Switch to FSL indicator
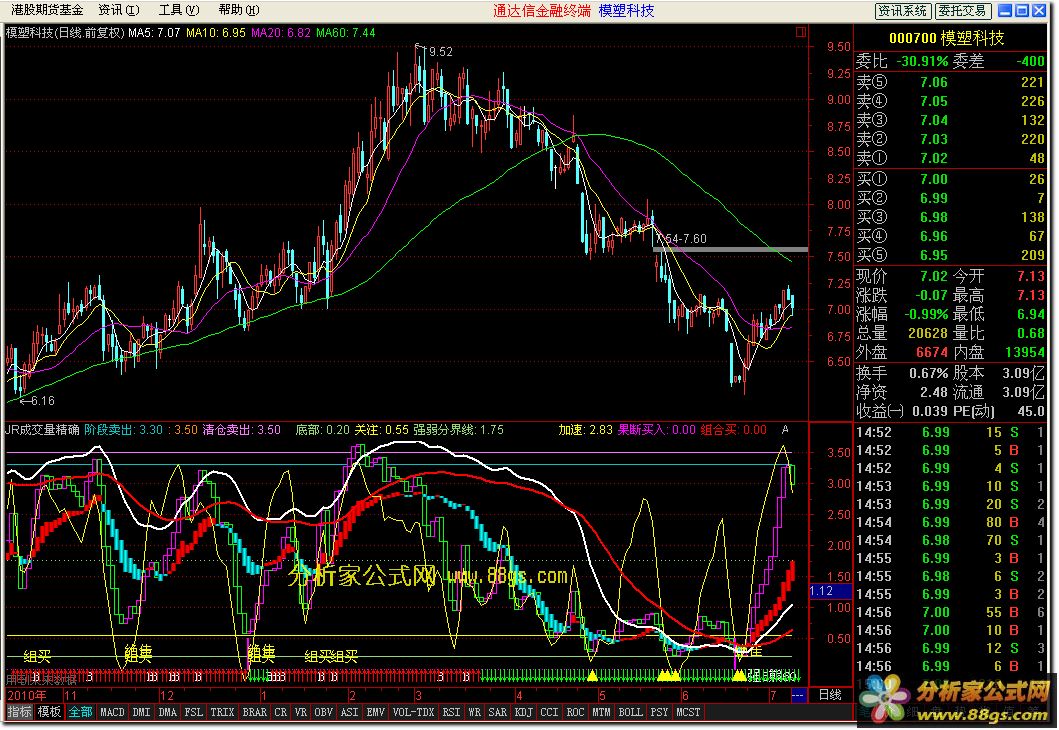Viewport: 1059px width, 730px height. [194, 712]
